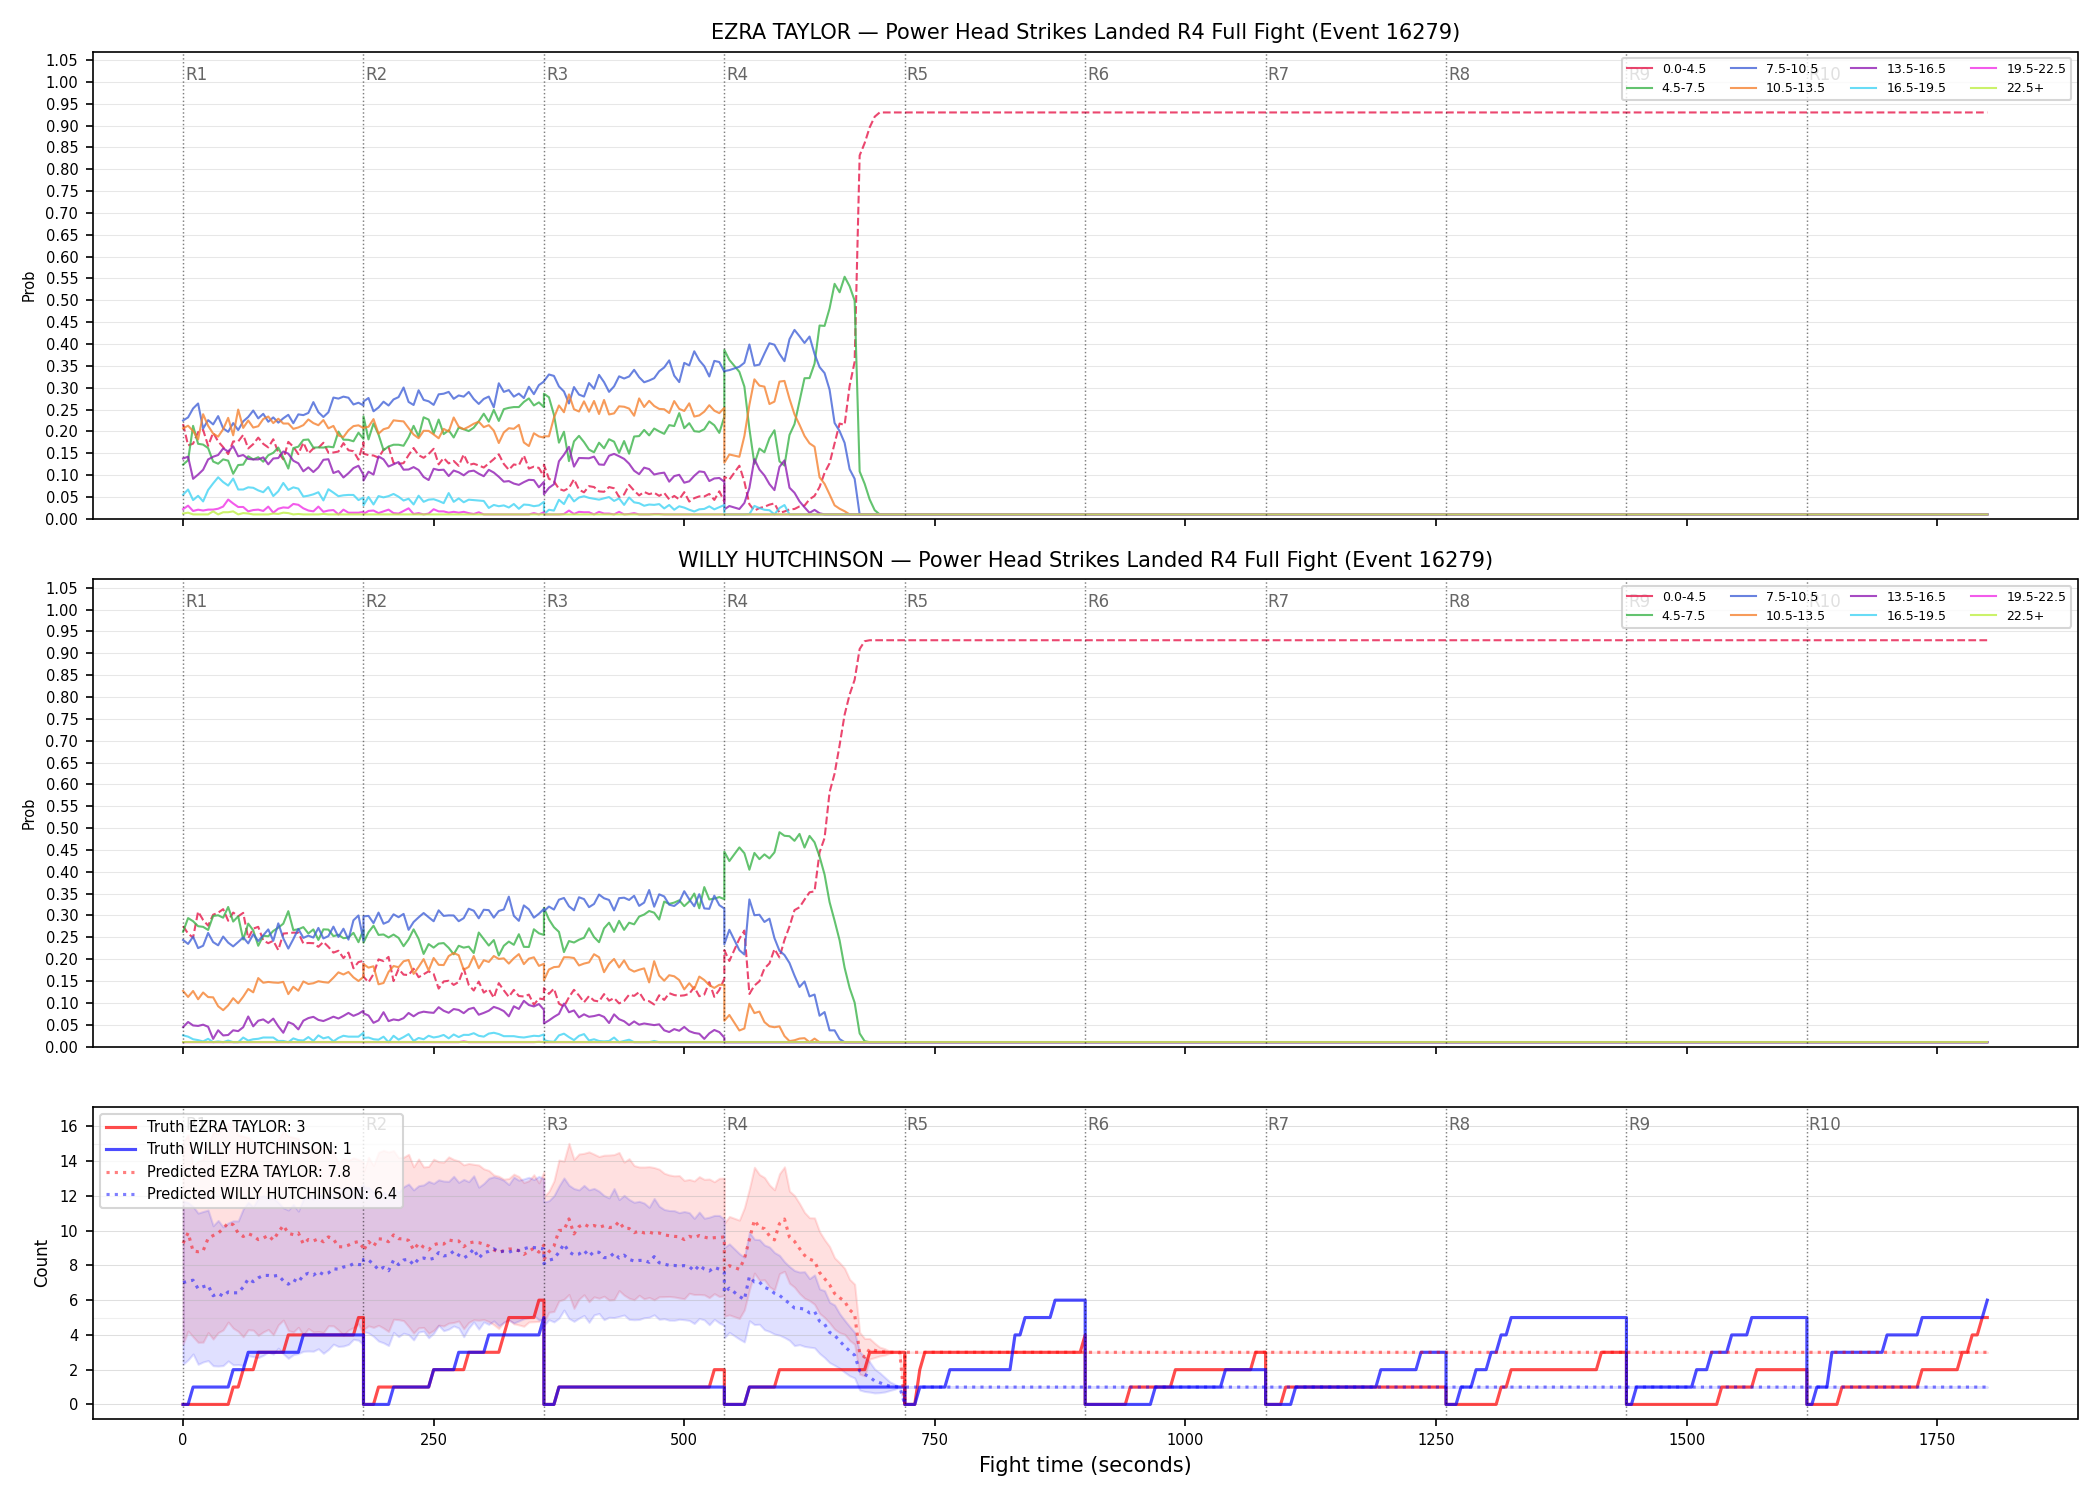Click the R3 marker in the count chart
The image size is (2100, 1500).
[557, 1124]
